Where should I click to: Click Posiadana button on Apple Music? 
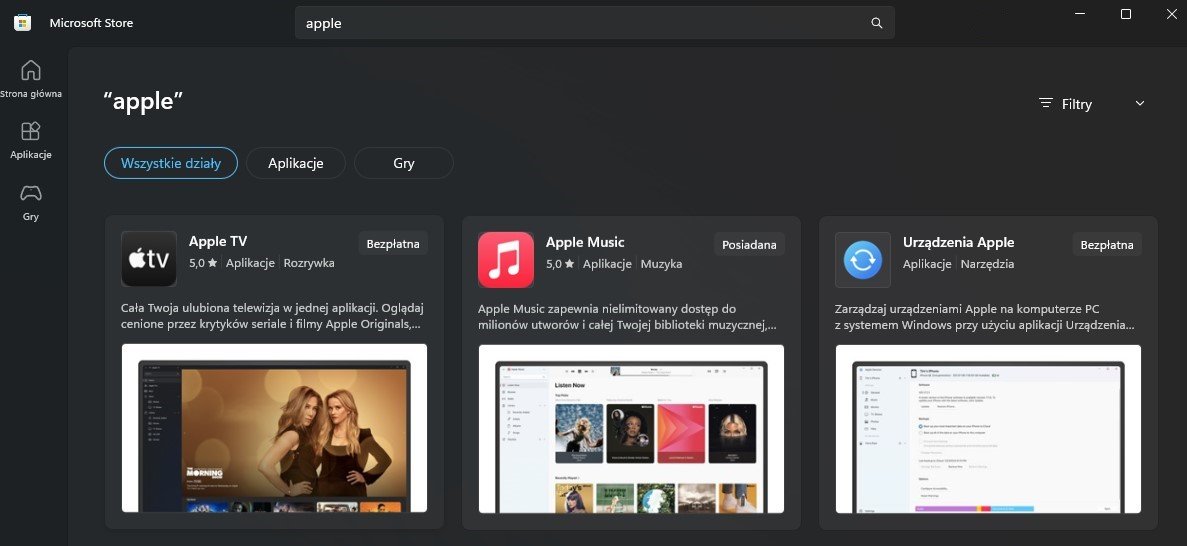pos(749,244)
